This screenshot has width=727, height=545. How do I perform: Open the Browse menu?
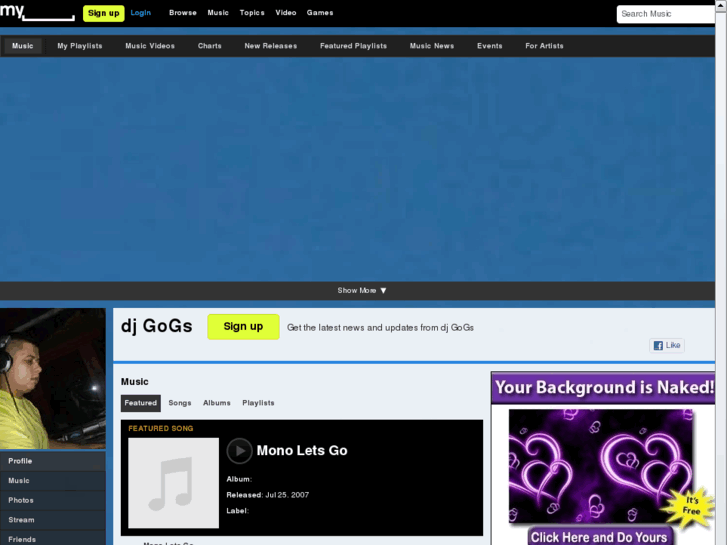183,13
